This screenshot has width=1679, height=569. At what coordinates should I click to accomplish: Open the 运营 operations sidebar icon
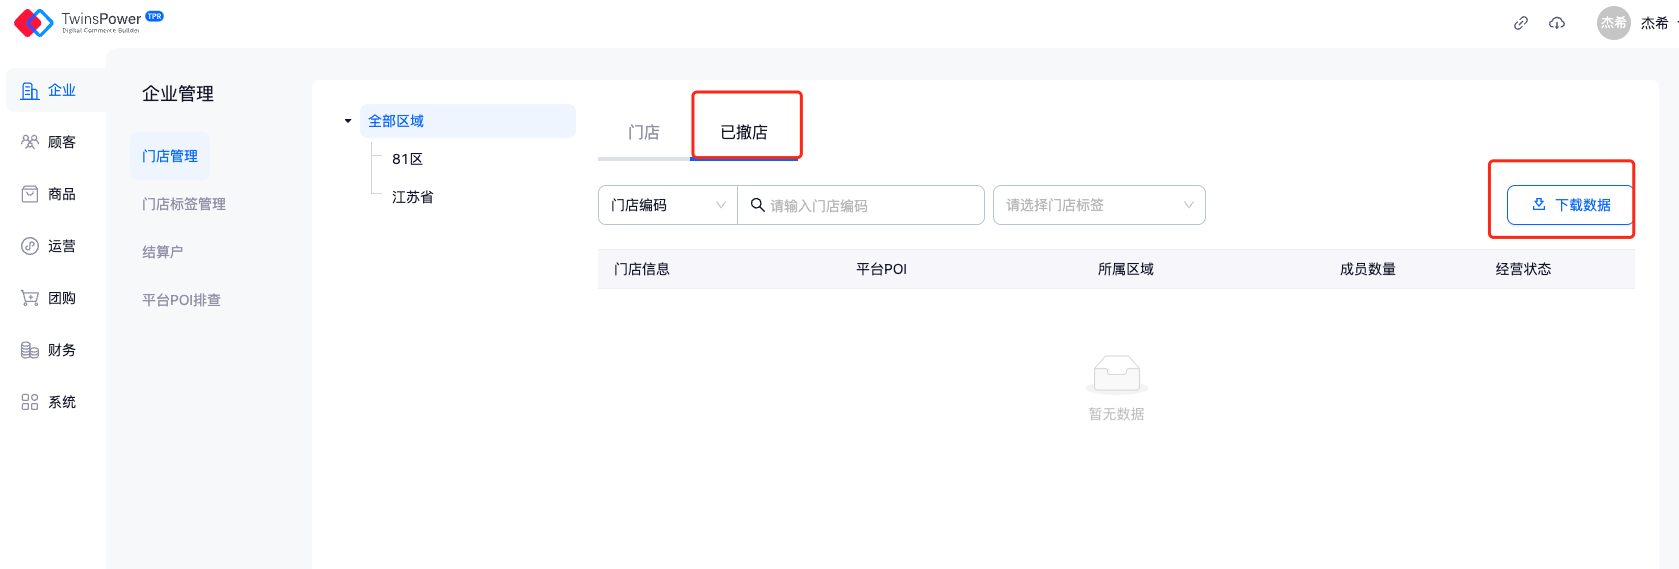point(30,246)
